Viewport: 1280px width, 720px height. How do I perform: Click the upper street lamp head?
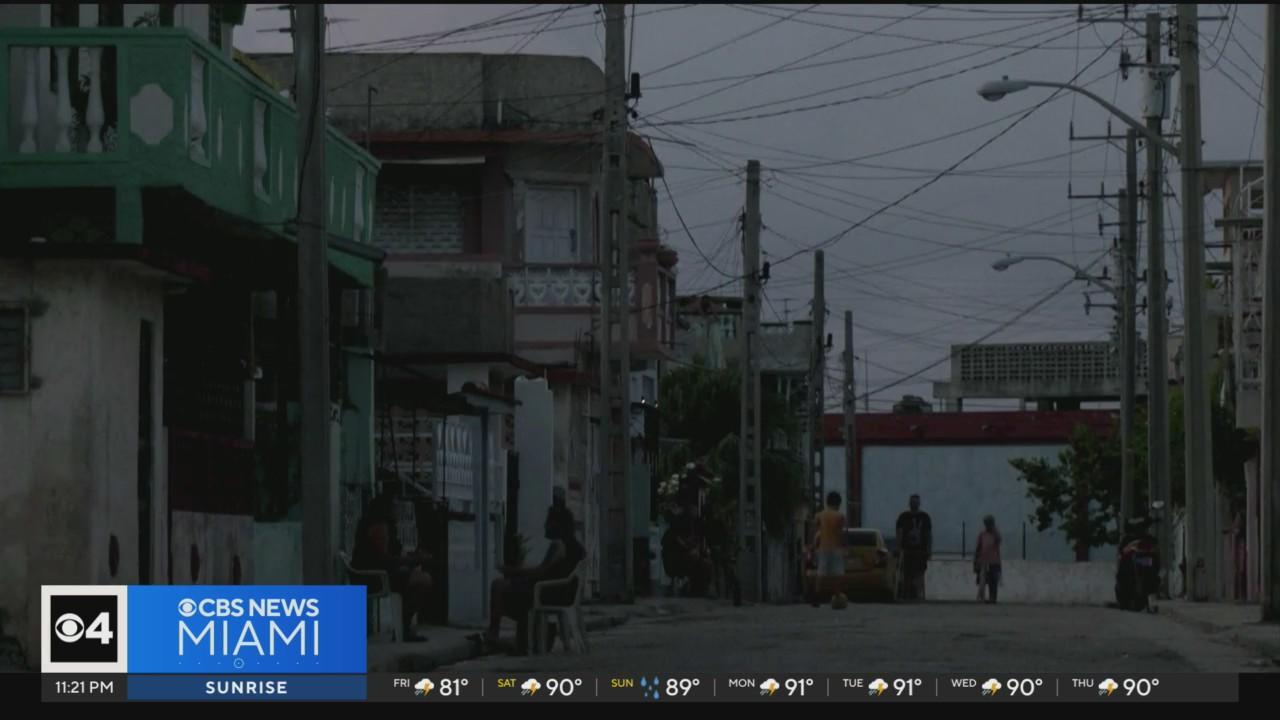pyautogui.click(x=996, y=90)
